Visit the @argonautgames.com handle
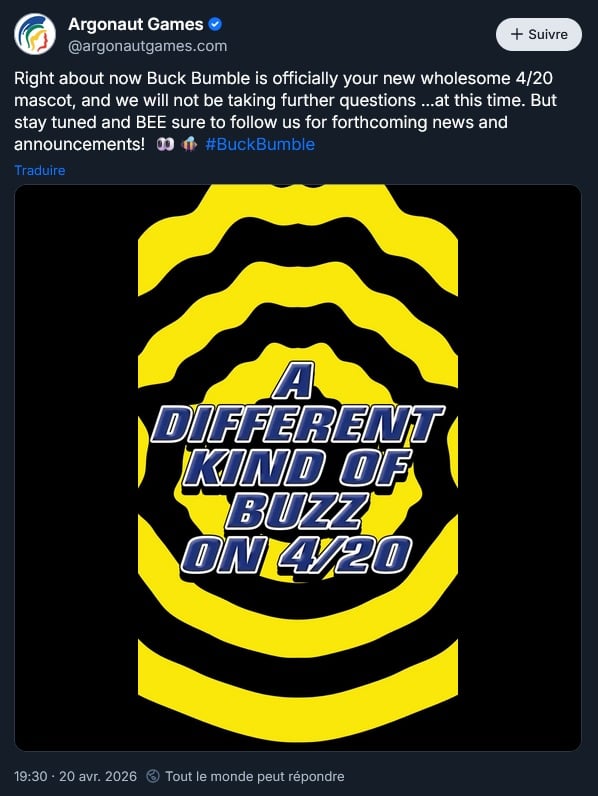Image resolution: width=598 pixels, height=796 pixels. tap(147, 46)
